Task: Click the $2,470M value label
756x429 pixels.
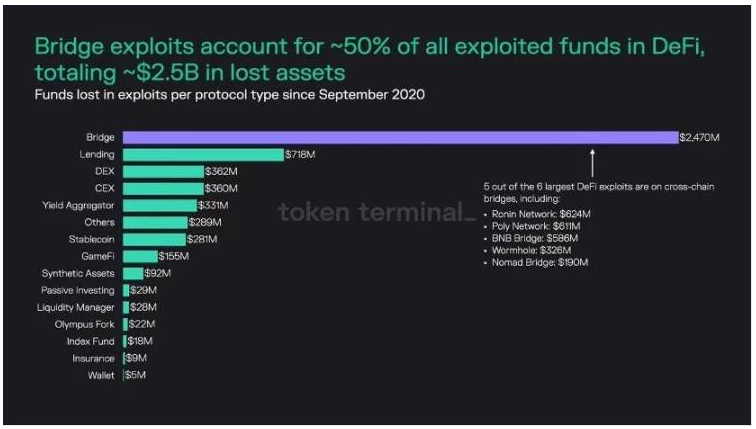Action: click(x=699, y=137)
